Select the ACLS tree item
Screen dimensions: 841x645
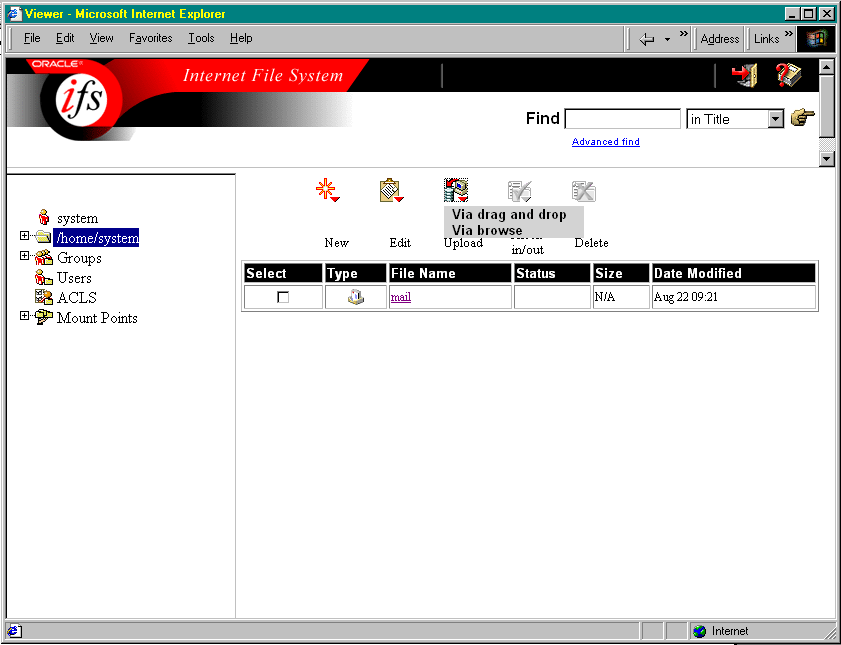(x=77, y=298)
